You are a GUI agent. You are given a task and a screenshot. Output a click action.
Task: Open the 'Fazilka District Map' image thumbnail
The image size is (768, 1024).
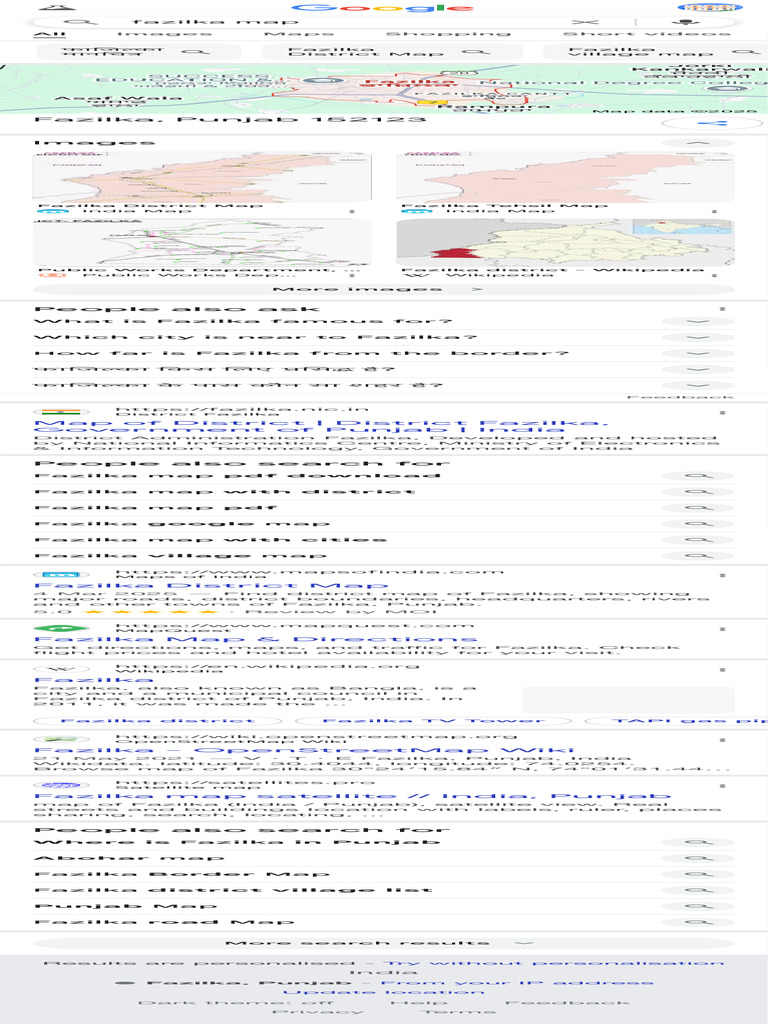pyautogui.click(x=202, y=177)
